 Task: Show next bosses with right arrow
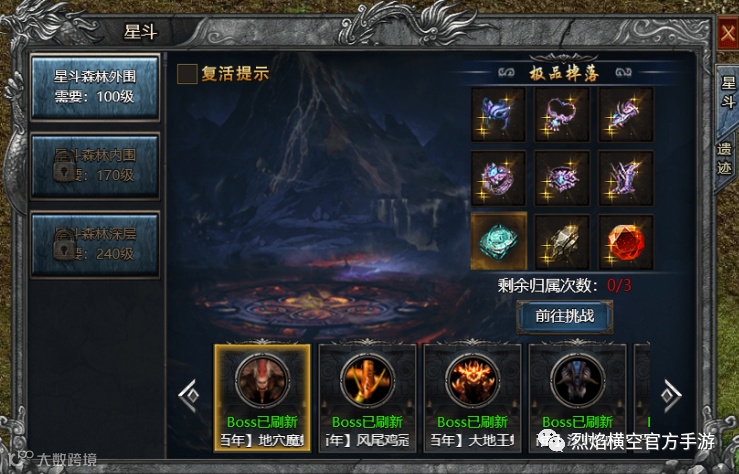click(x=671, y=395)
